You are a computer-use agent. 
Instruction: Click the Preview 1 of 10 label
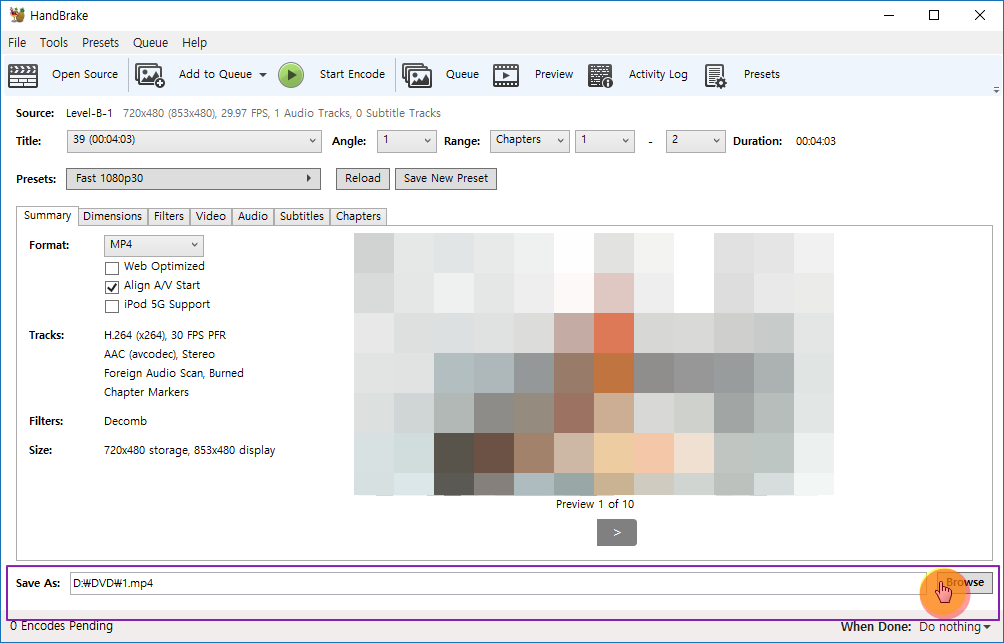point(595,505)
